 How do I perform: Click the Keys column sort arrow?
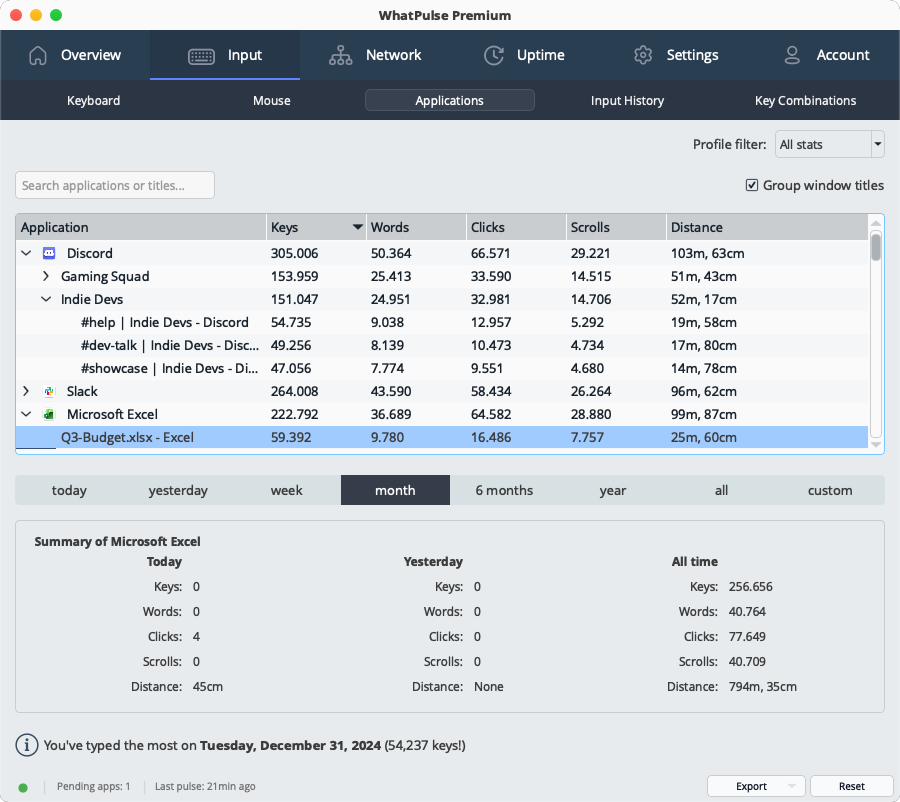[x=358, y=227]
